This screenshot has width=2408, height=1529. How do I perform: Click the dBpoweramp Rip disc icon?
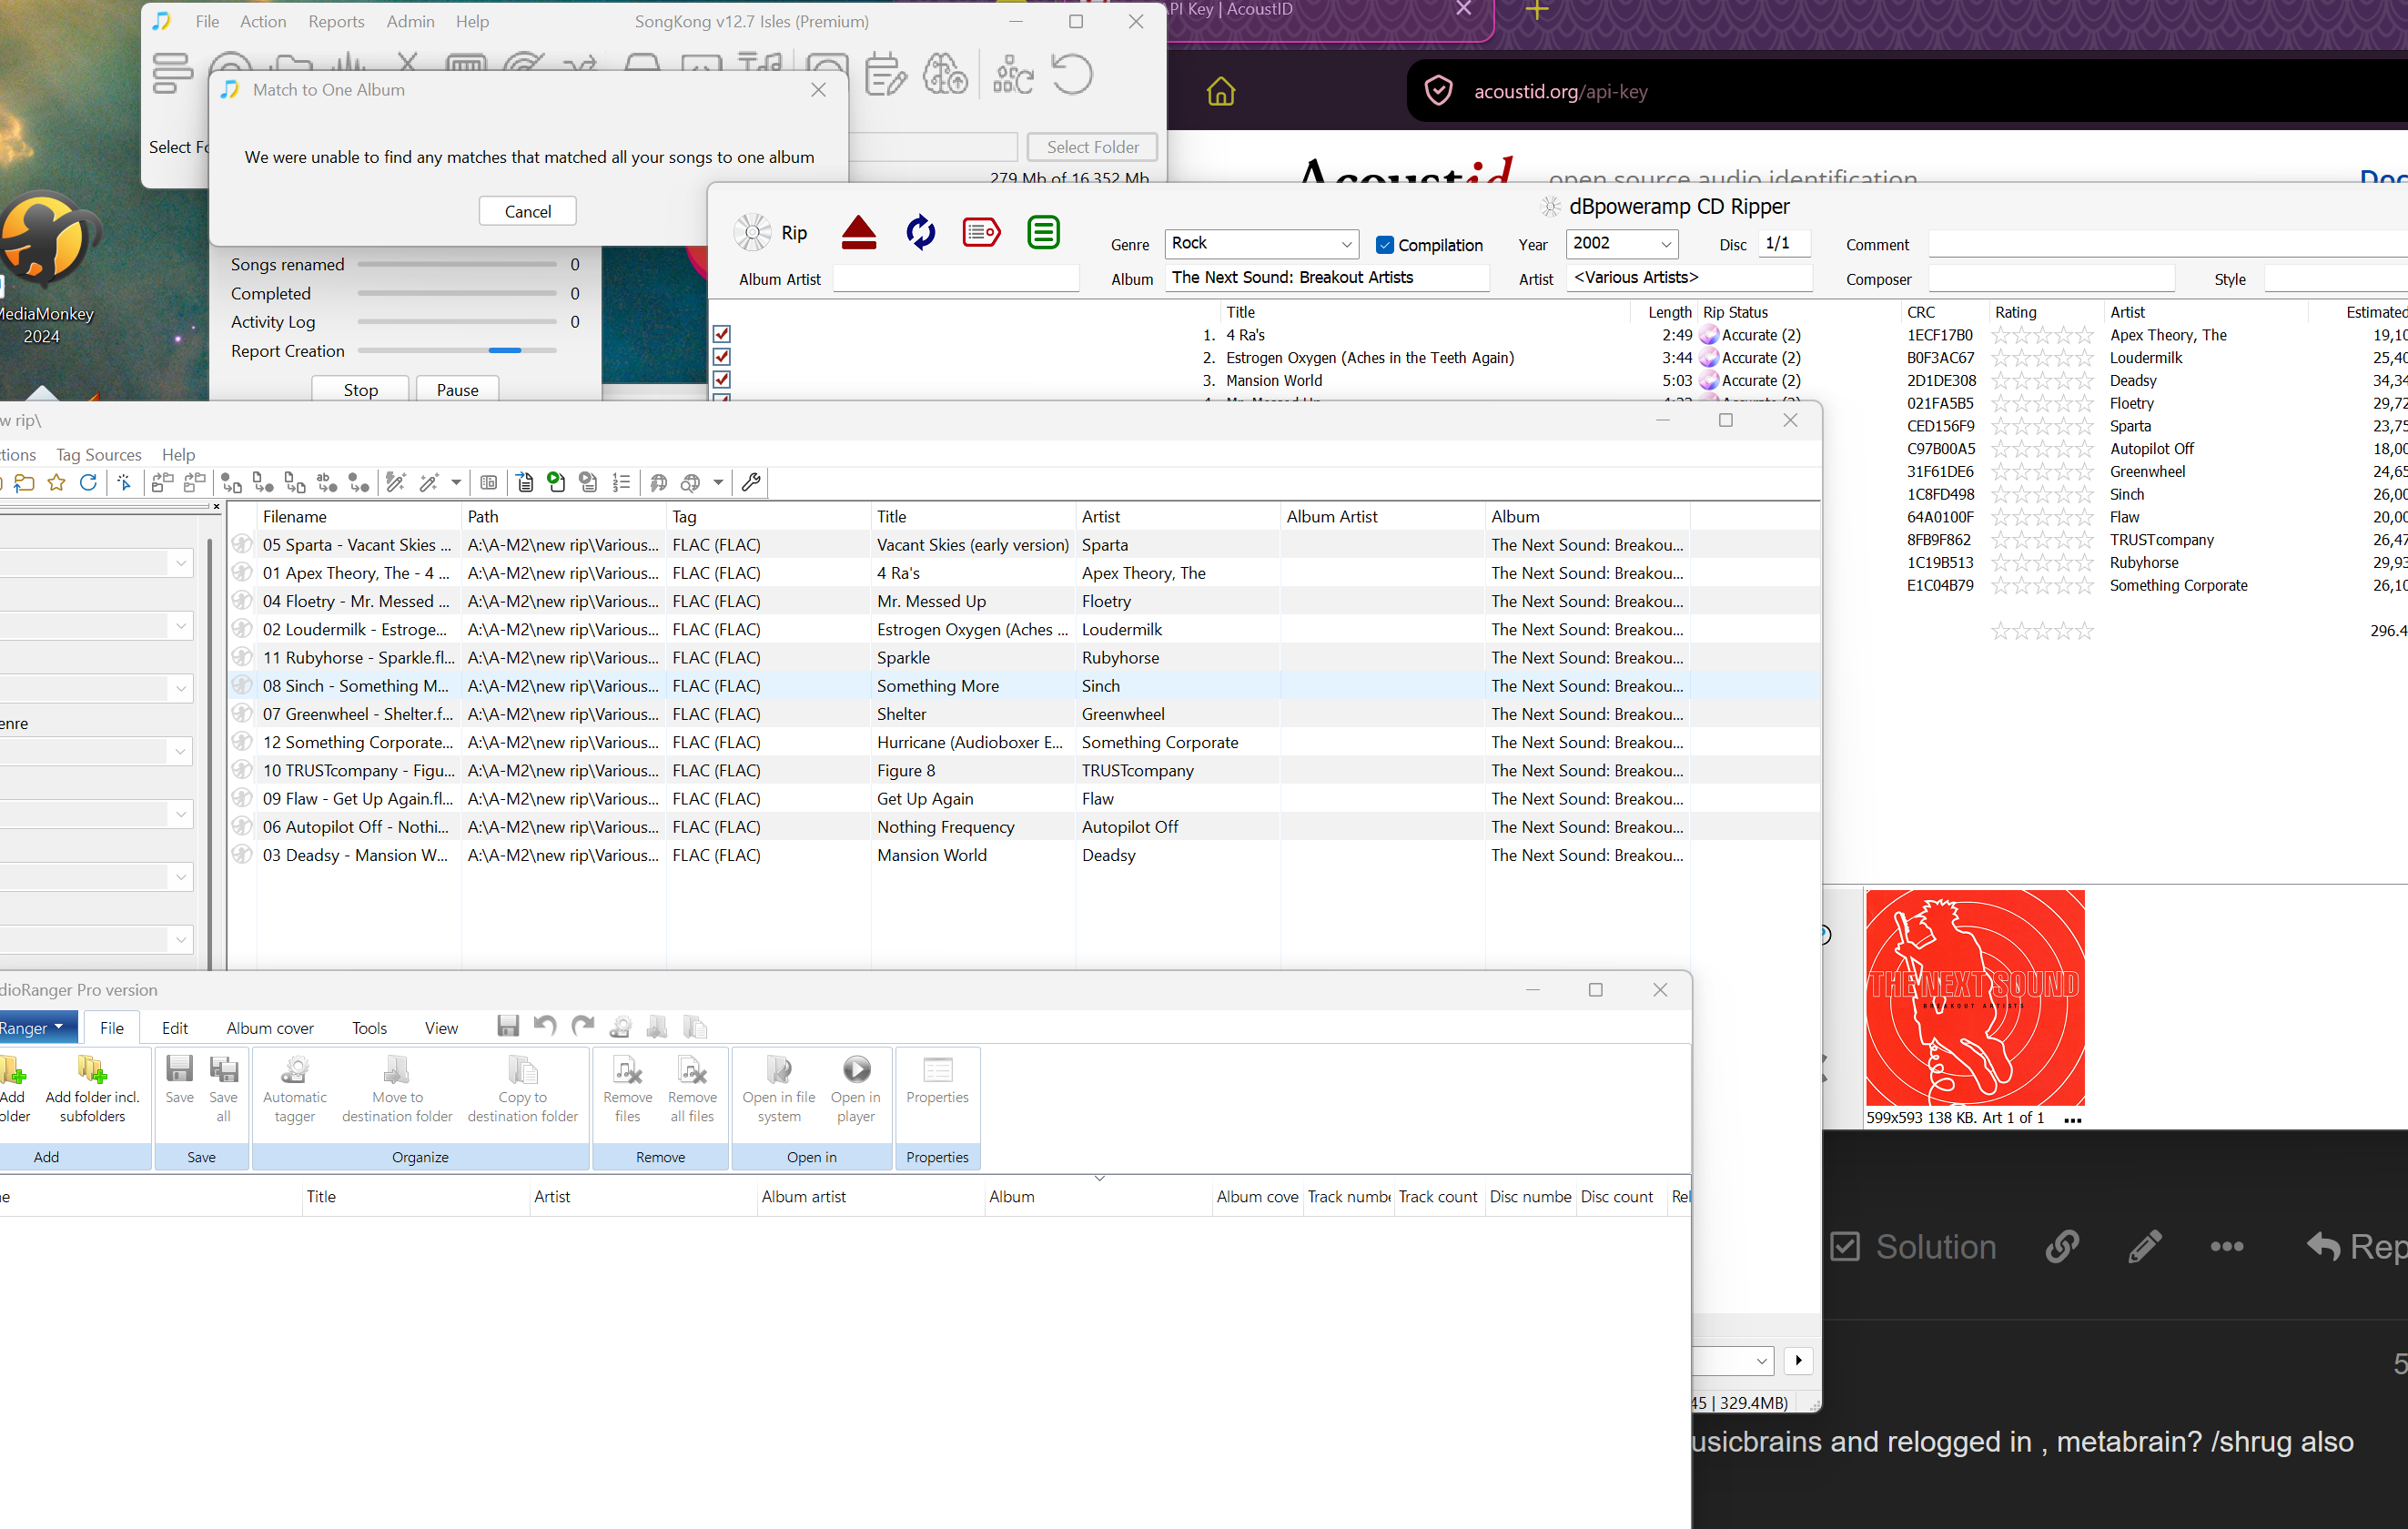click(x=752, y=232)
